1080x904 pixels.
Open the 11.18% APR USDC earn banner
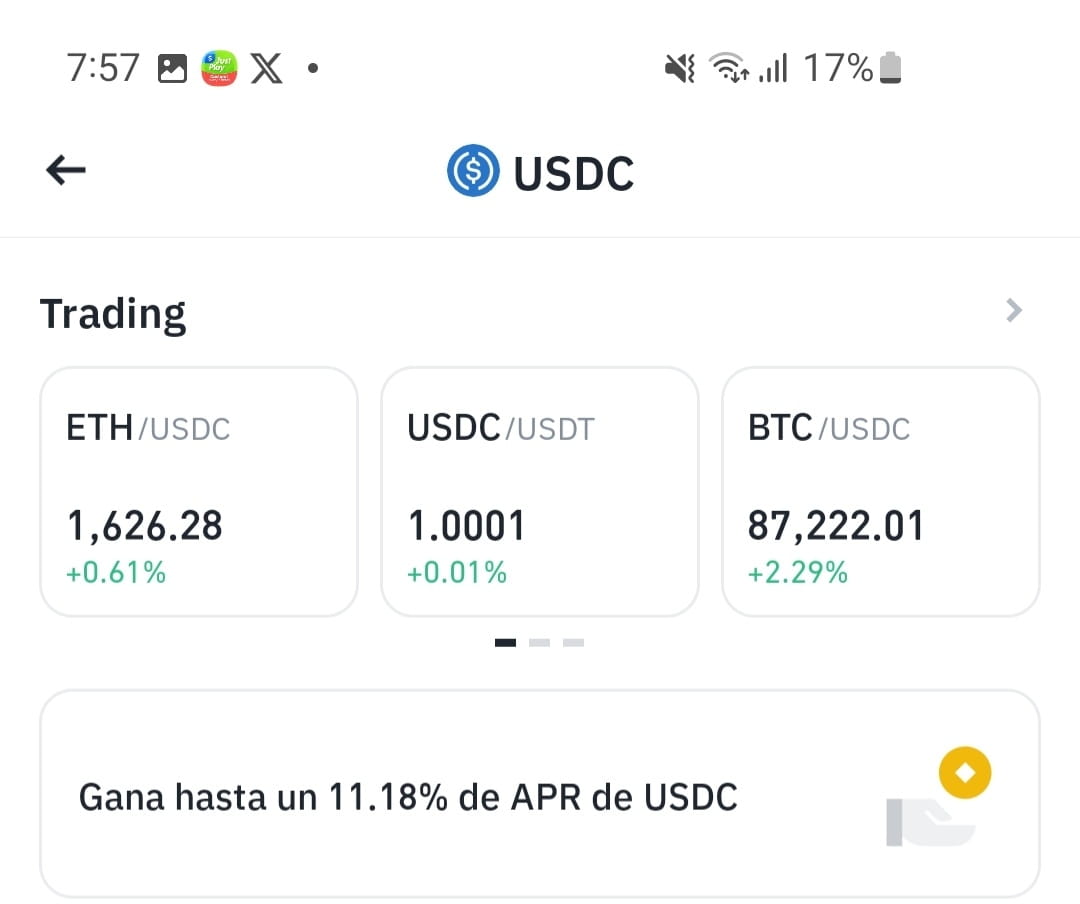click(x=540, y=794)
